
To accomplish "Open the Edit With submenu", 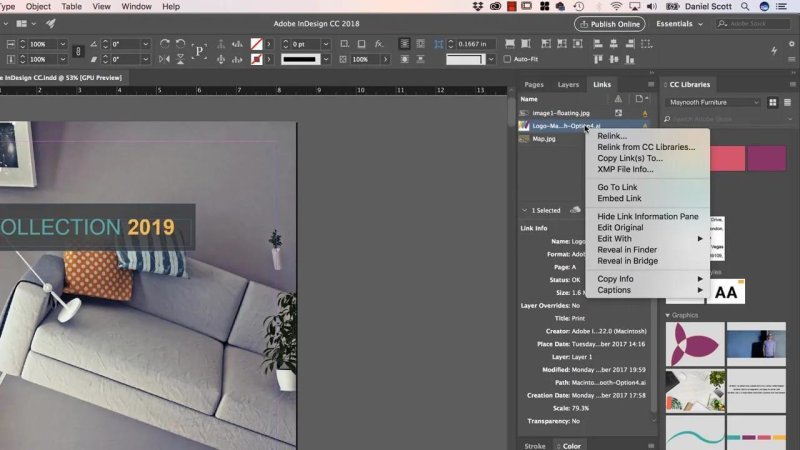I will 647,239.
